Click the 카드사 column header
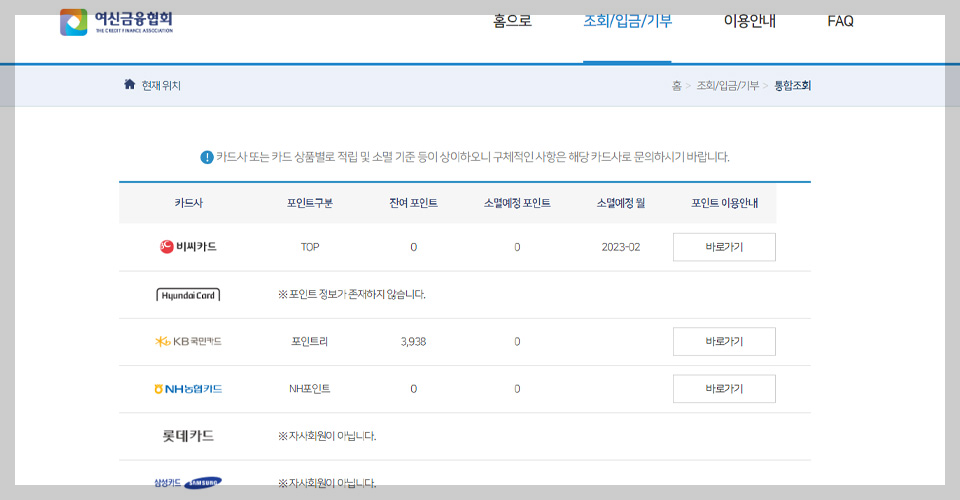Image resolution: width=960 pixels, height=500 pixels. pyautogui.click(x=188, y=203)
